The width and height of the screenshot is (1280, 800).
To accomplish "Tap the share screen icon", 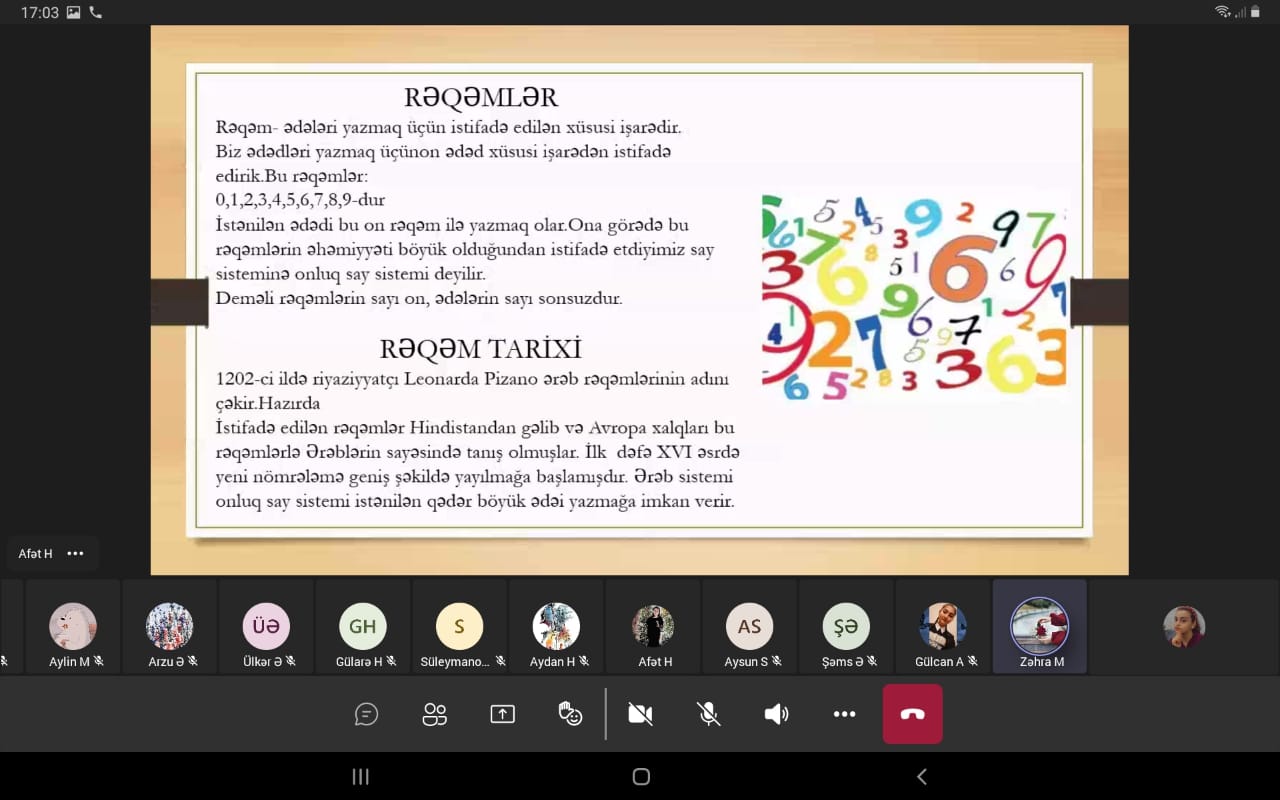I will tap(502, 714).
